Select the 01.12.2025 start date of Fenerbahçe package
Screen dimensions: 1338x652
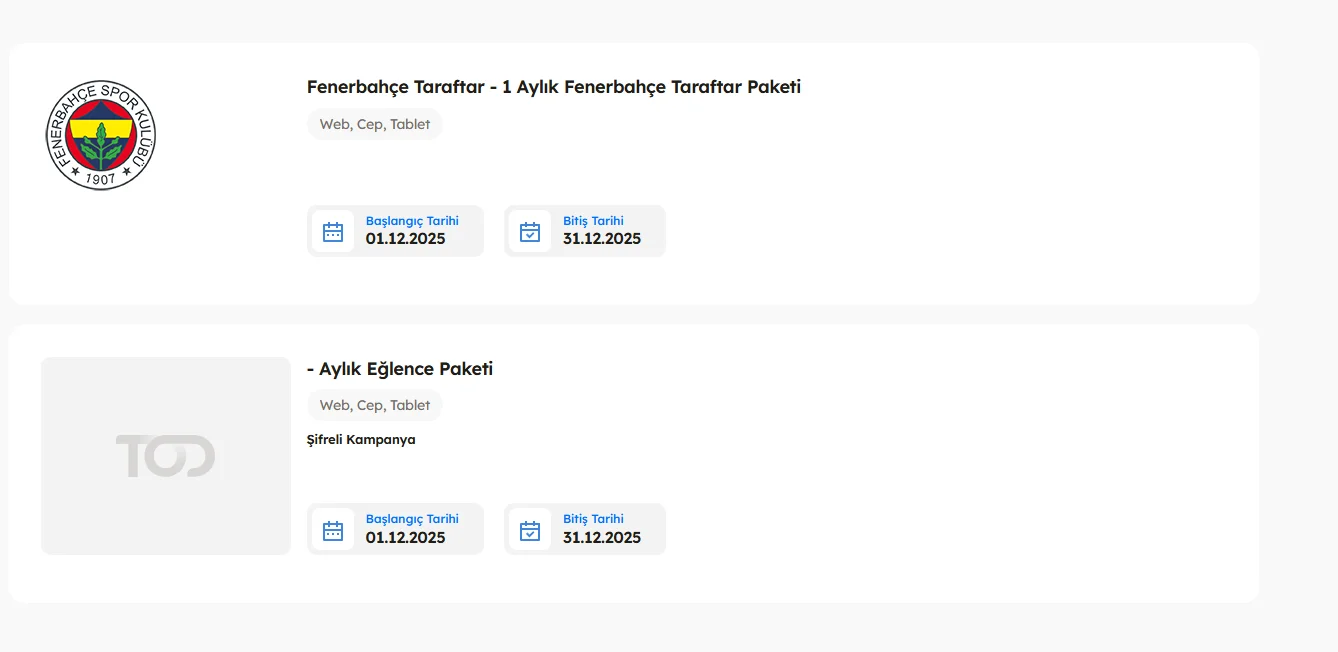click(405, 239)
